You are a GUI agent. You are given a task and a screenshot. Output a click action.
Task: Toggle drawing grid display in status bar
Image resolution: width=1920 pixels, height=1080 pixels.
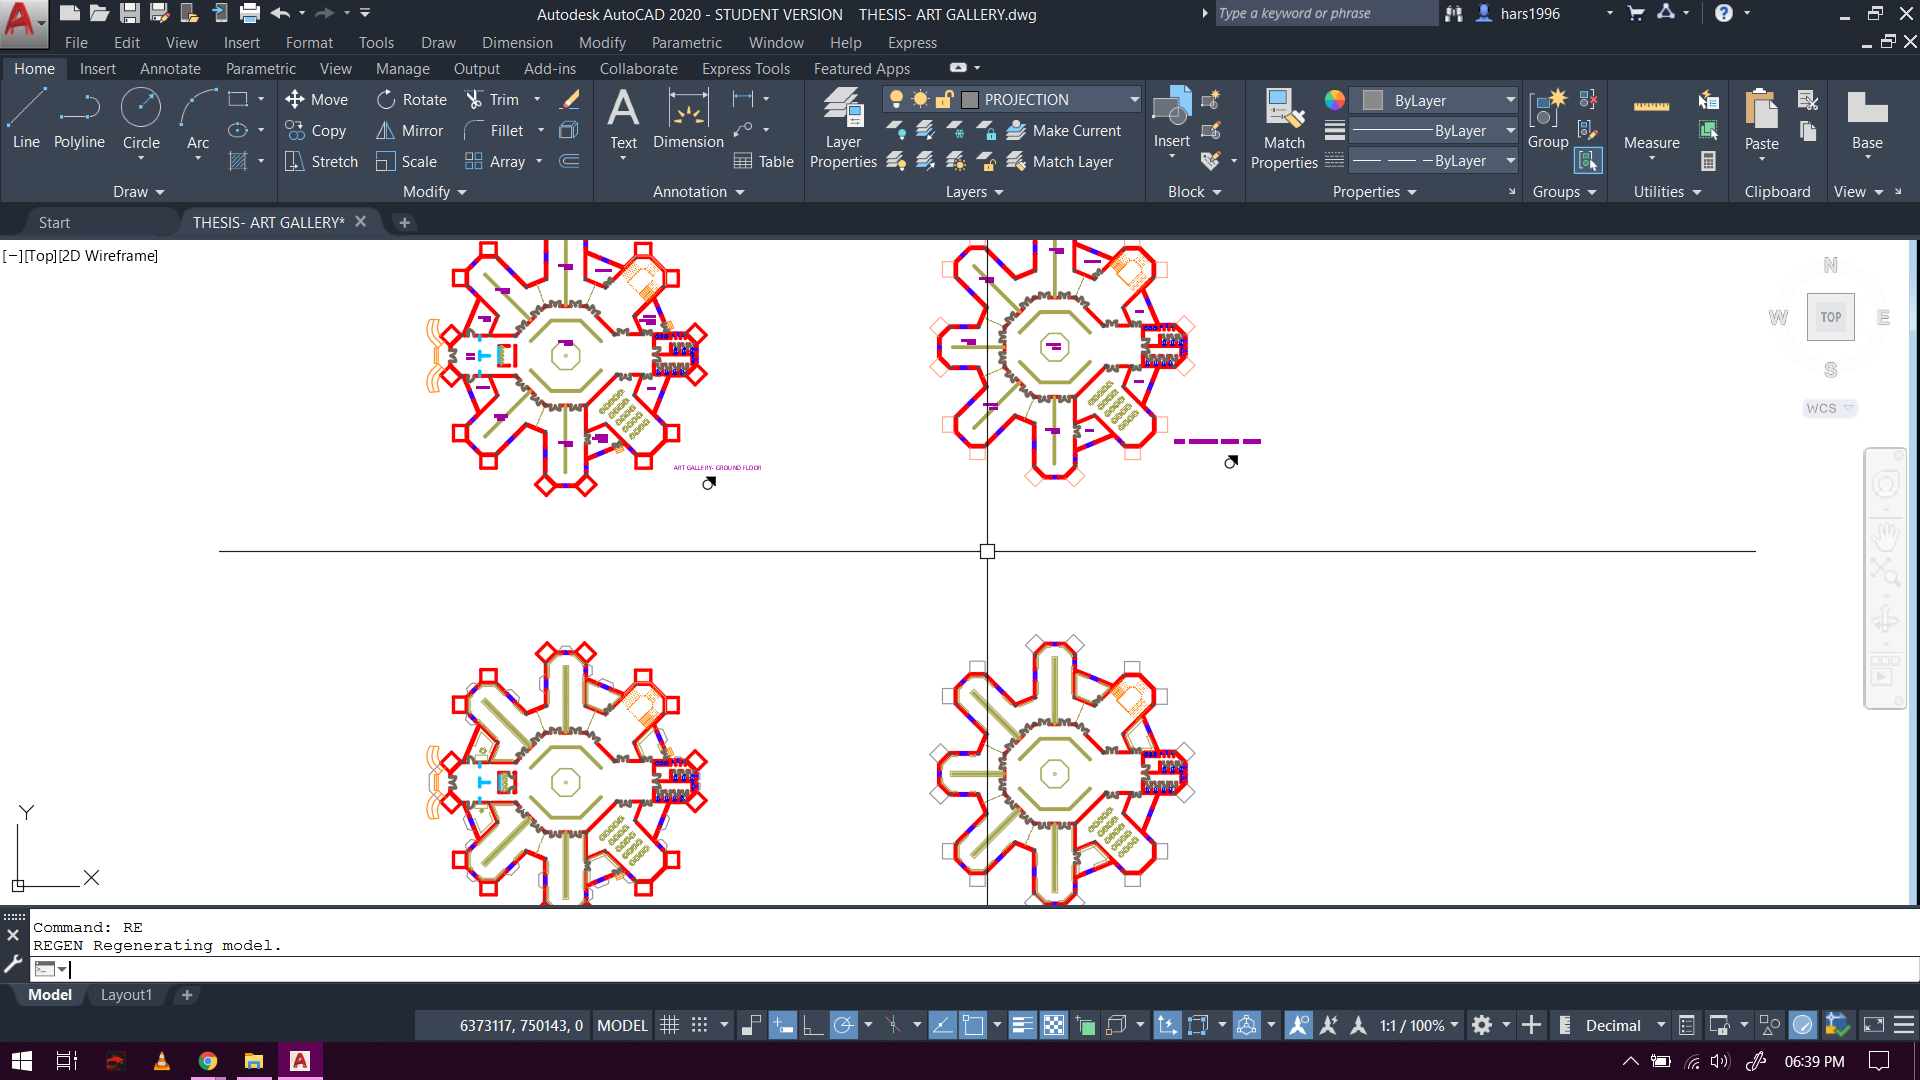coord(669,1025)
